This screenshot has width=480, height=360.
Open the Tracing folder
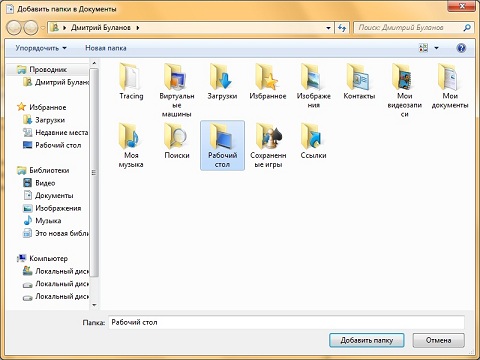click(131, 81)
